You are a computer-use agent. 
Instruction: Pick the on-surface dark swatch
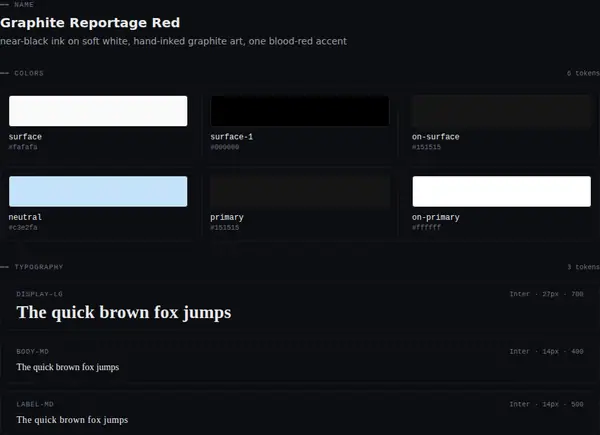coord(501,111)
